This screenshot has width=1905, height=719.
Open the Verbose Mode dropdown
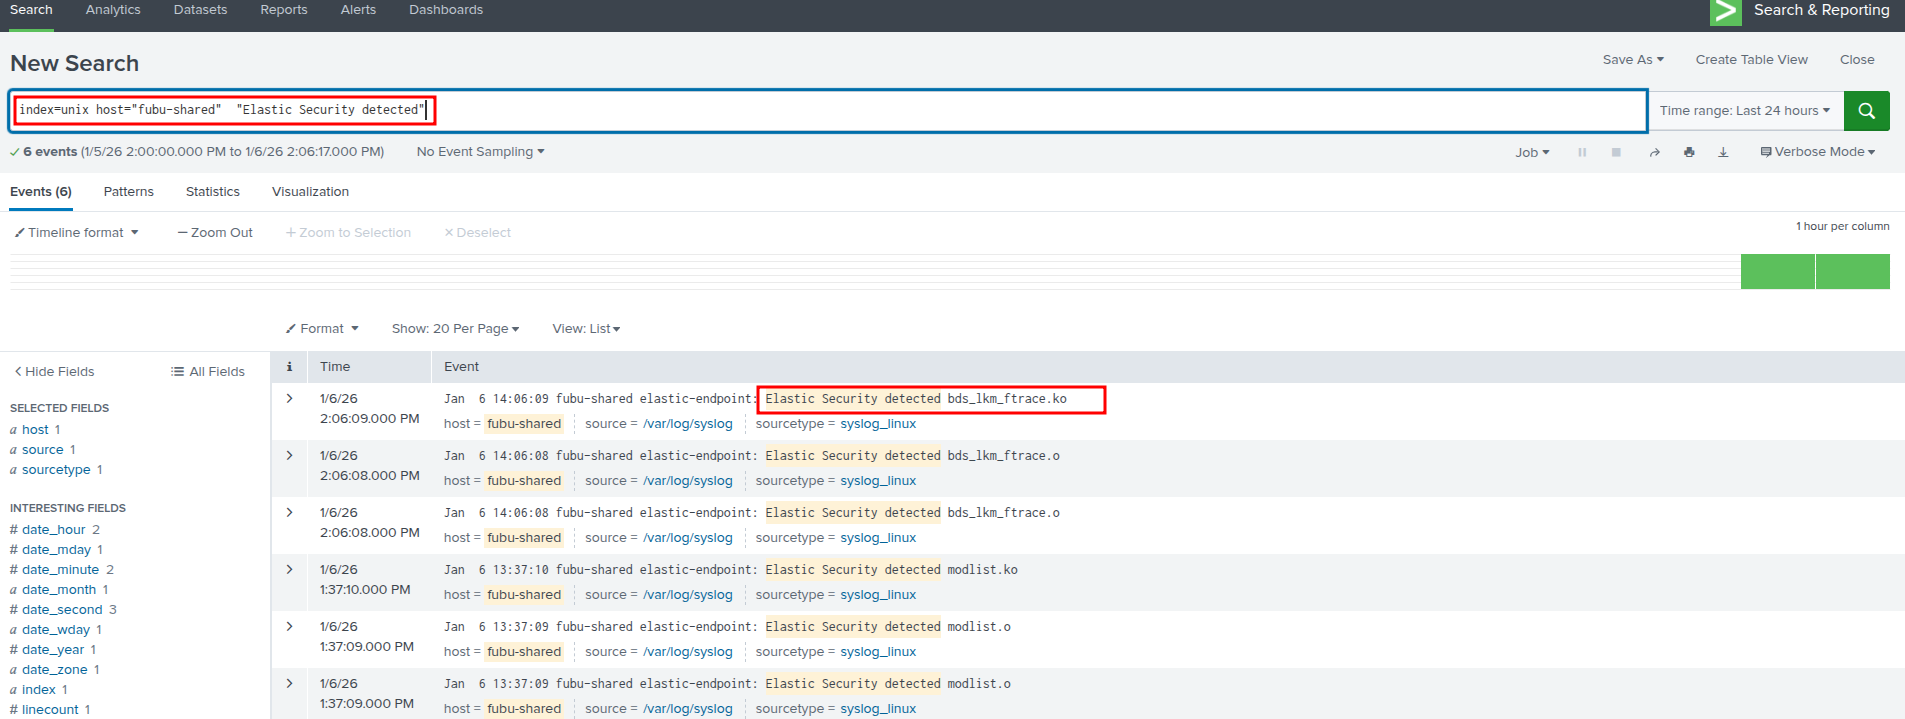(x=1817, y=152)
